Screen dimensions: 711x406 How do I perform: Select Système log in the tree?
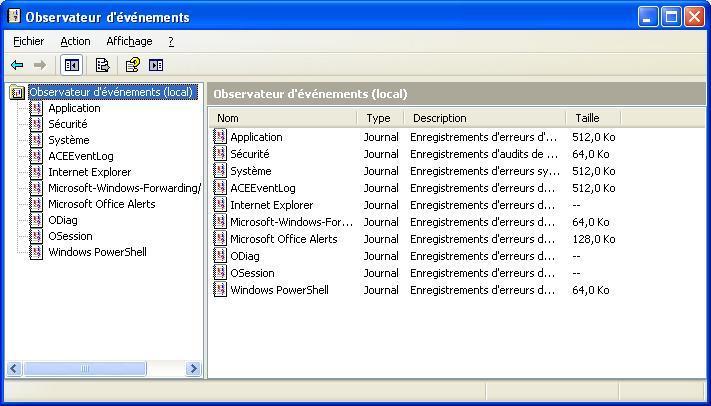tap(69, 140)
